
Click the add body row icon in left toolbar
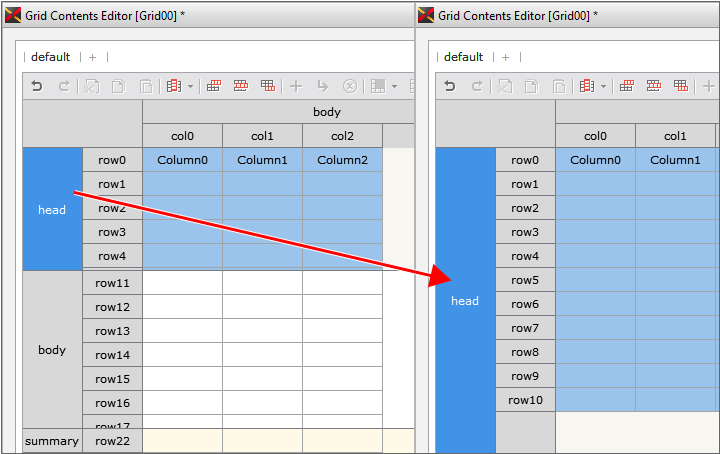pyautogui.click(x=241, y=86)
